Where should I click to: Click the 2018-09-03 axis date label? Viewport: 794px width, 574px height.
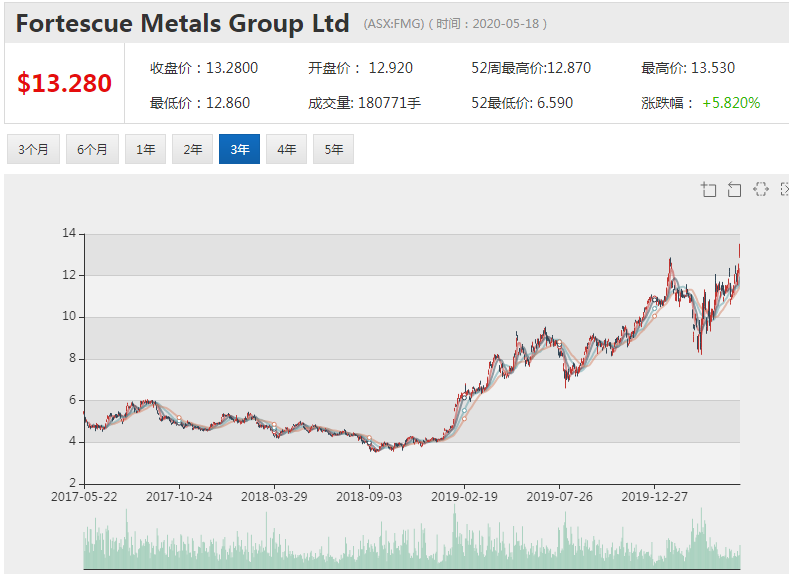point(369,497)
